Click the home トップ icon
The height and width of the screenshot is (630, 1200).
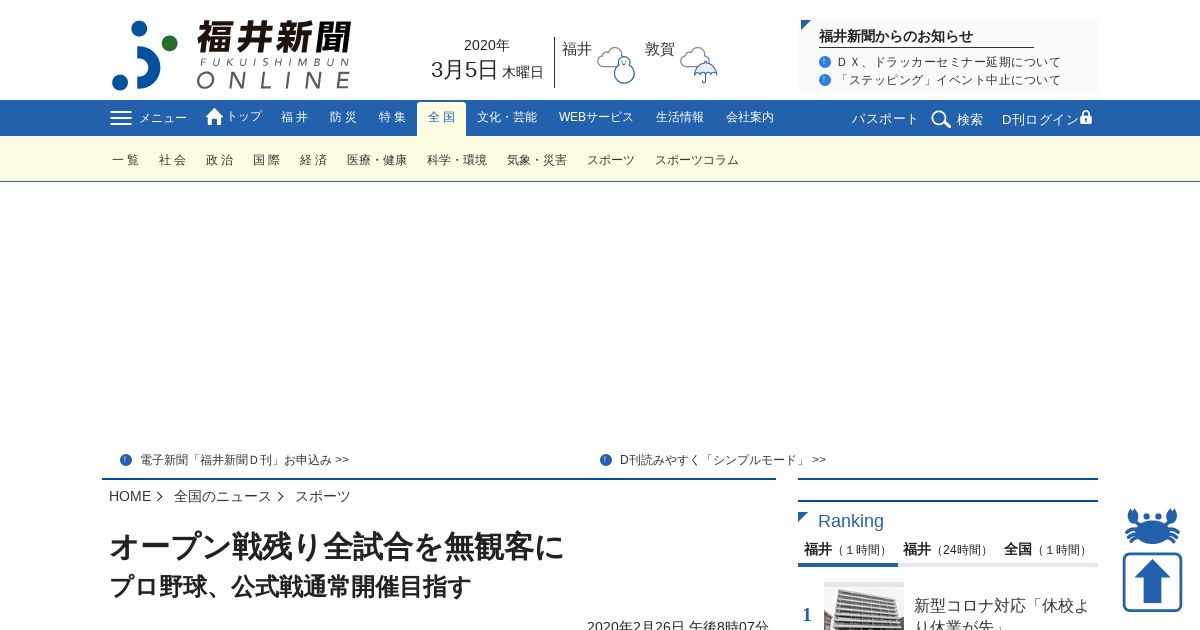click(x=214, y=117)
